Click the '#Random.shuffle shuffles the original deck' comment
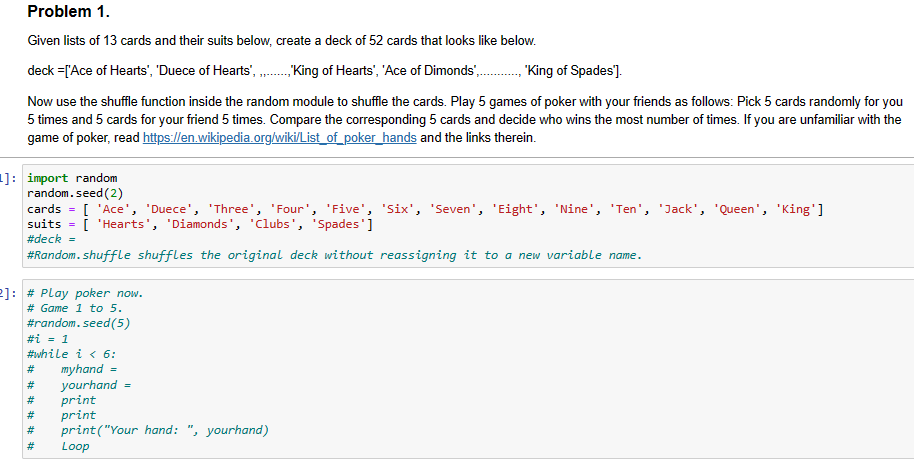 pyautogui.click(x=335, y=255)
